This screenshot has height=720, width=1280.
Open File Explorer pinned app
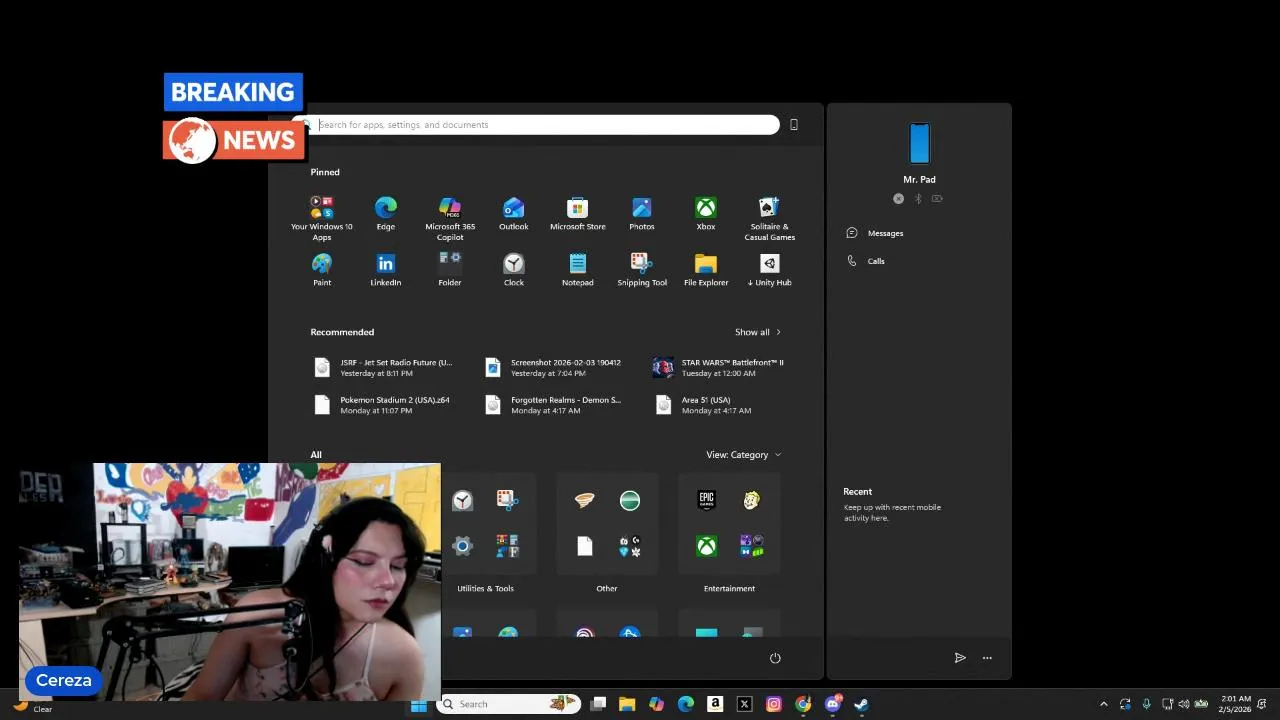point(706,270)
